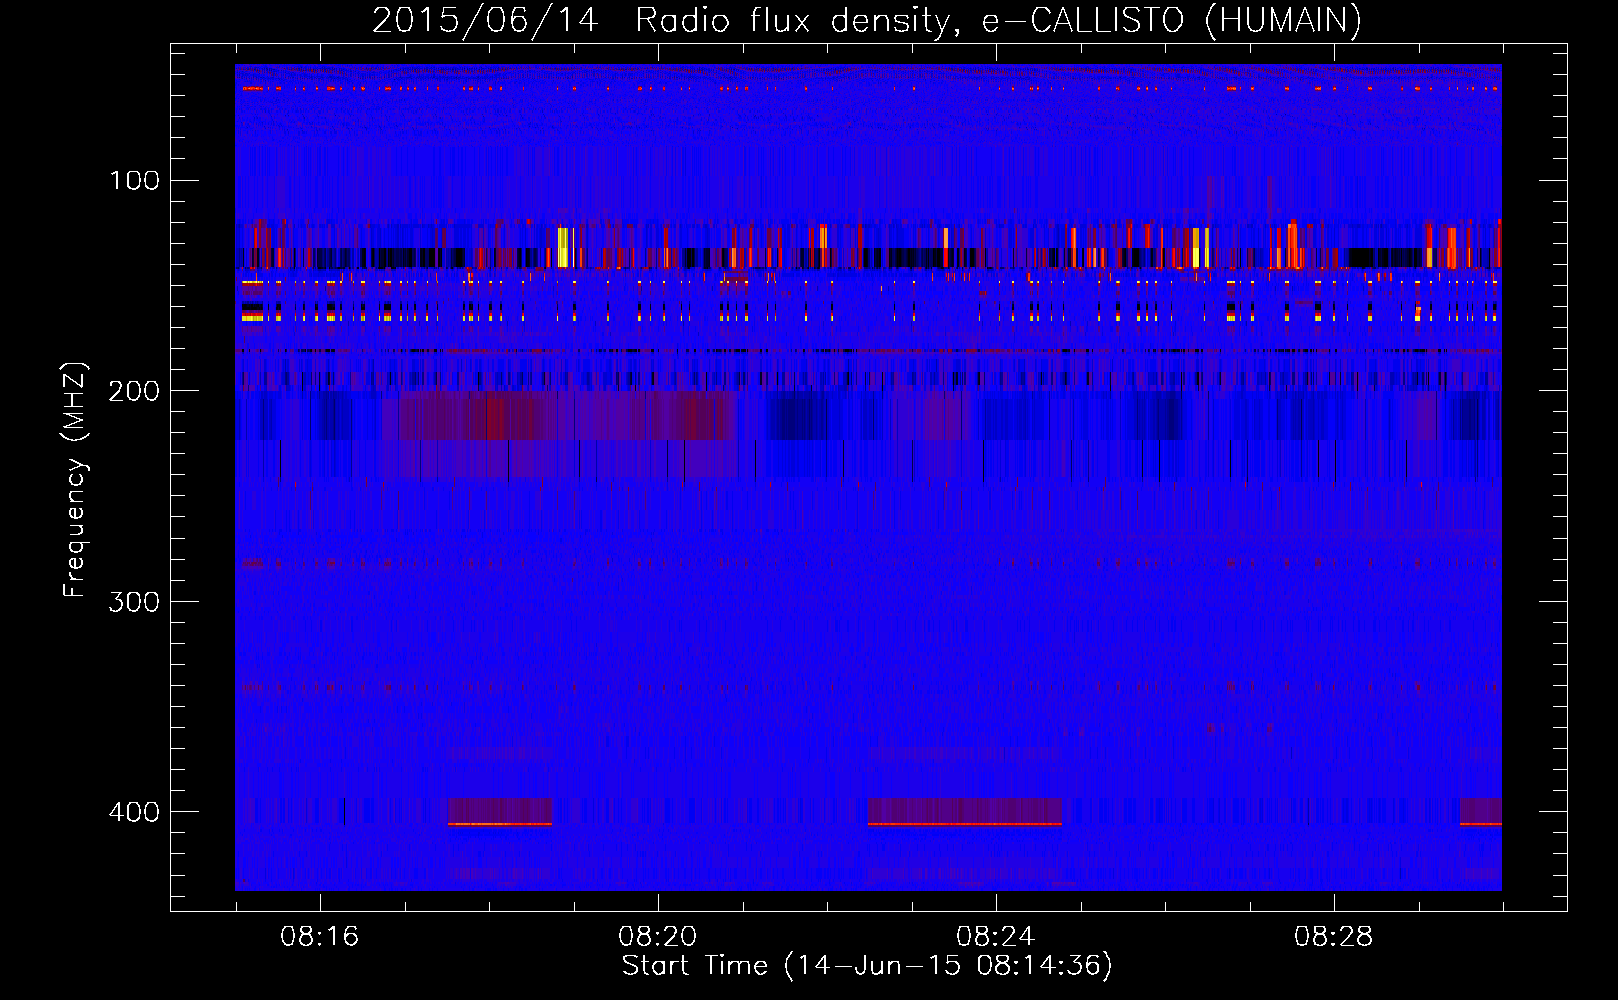
Task: Click the 100 frequency tick label
Action: (134, 180)
